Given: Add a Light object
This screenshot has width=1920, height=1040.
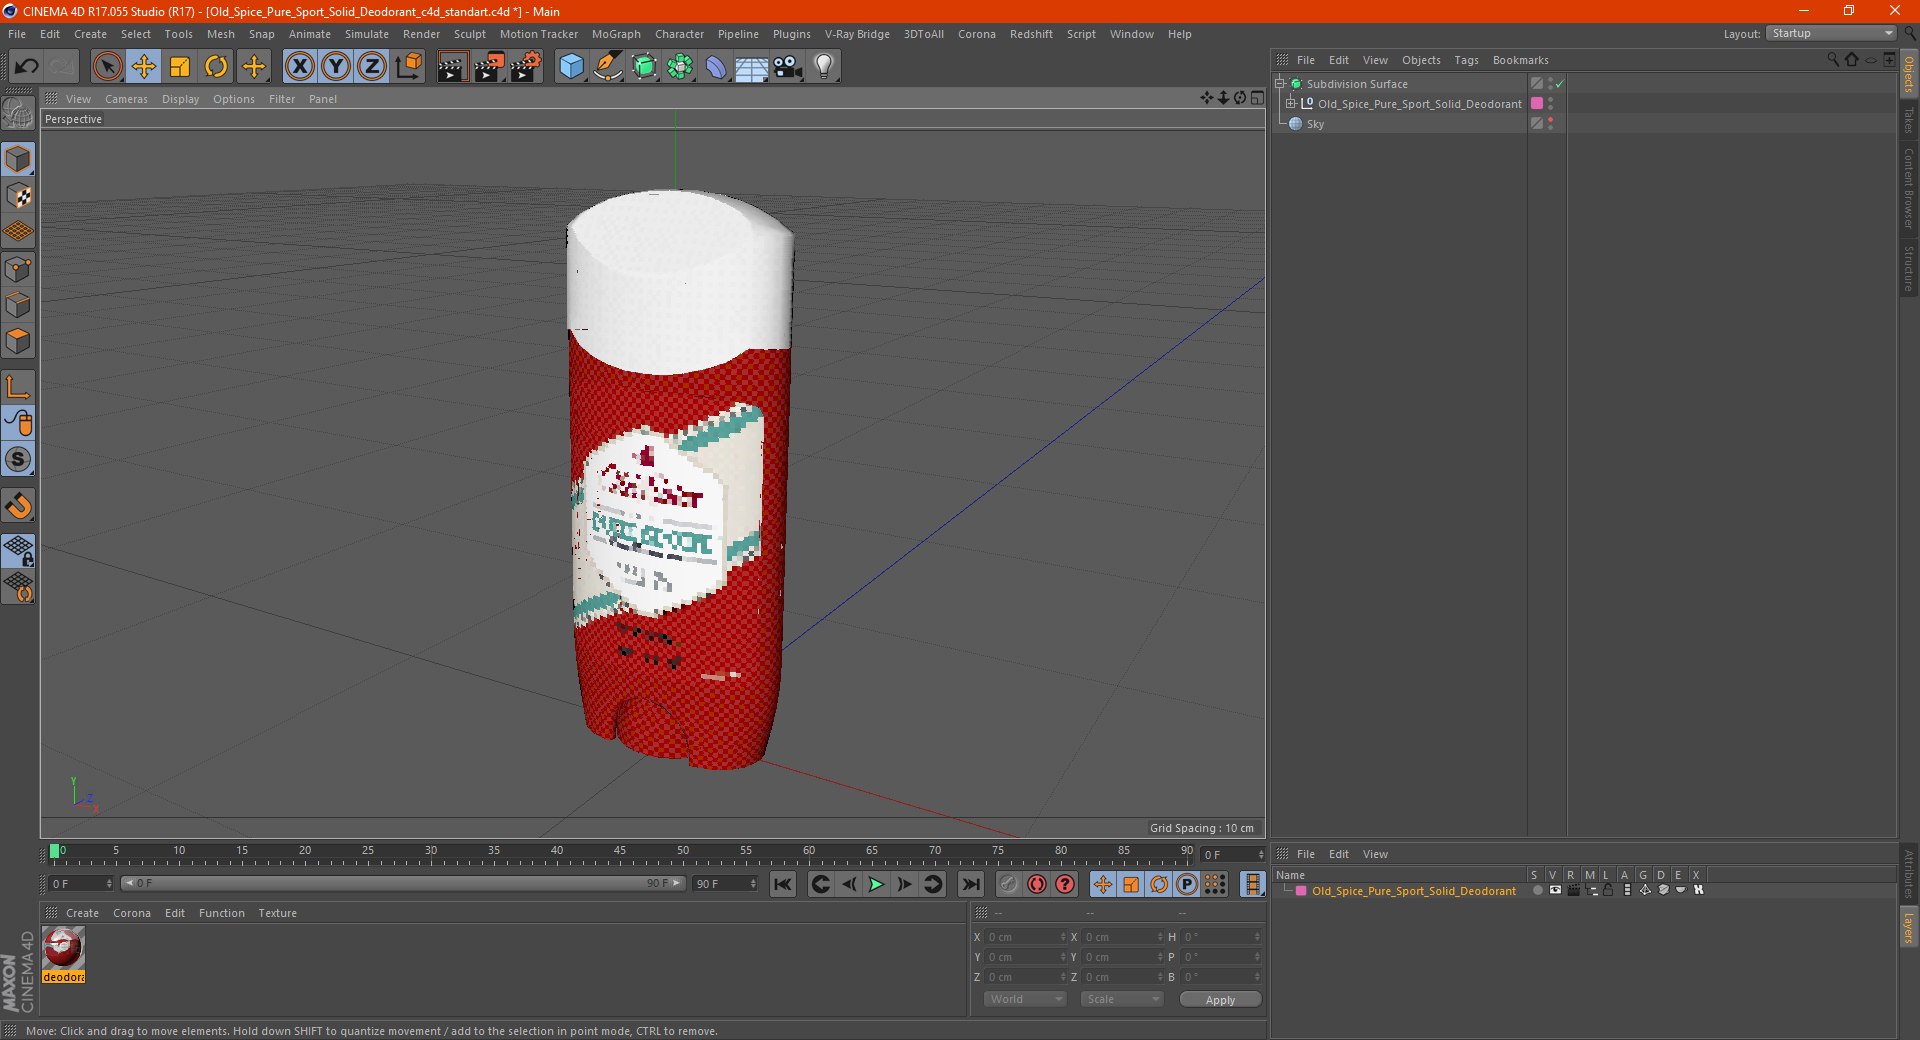Looking at the screenshot, I should (x=824, y=67).
